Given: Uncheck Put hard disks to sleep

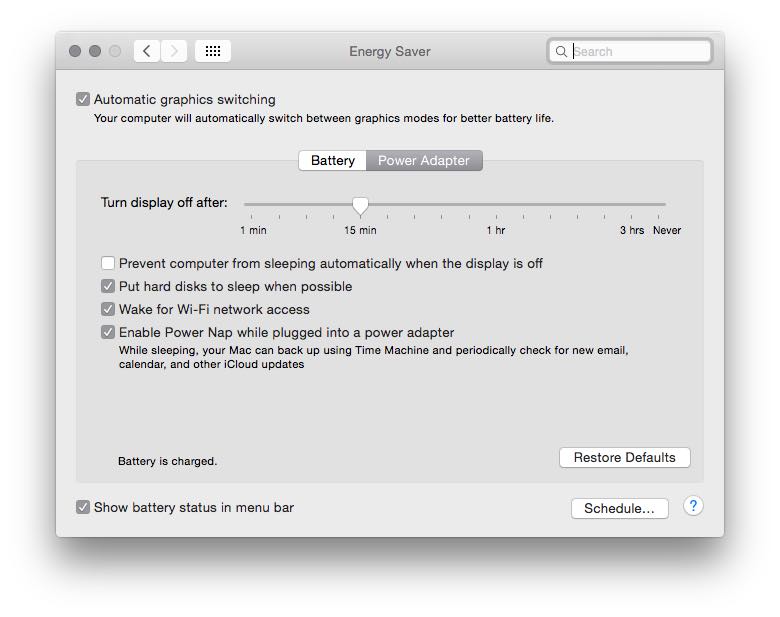Looking at the screenshot, I should tap(108, 286).
